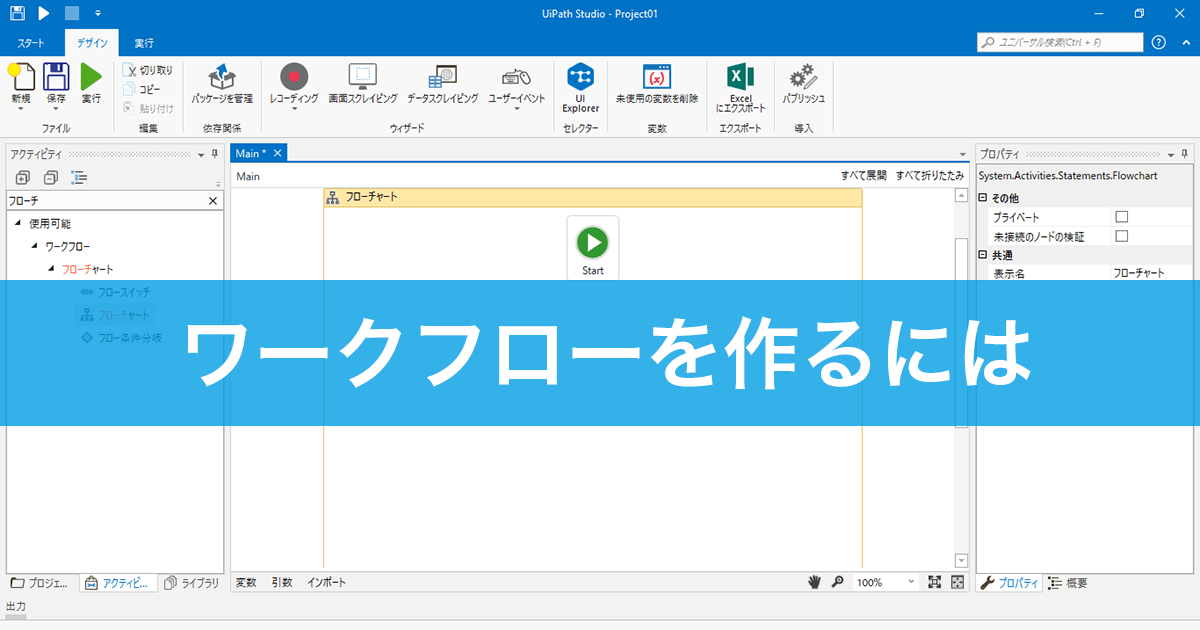Open the インポート imports panel
The width and height of the screenshot is (1200, 630).
tap(327, 582)
